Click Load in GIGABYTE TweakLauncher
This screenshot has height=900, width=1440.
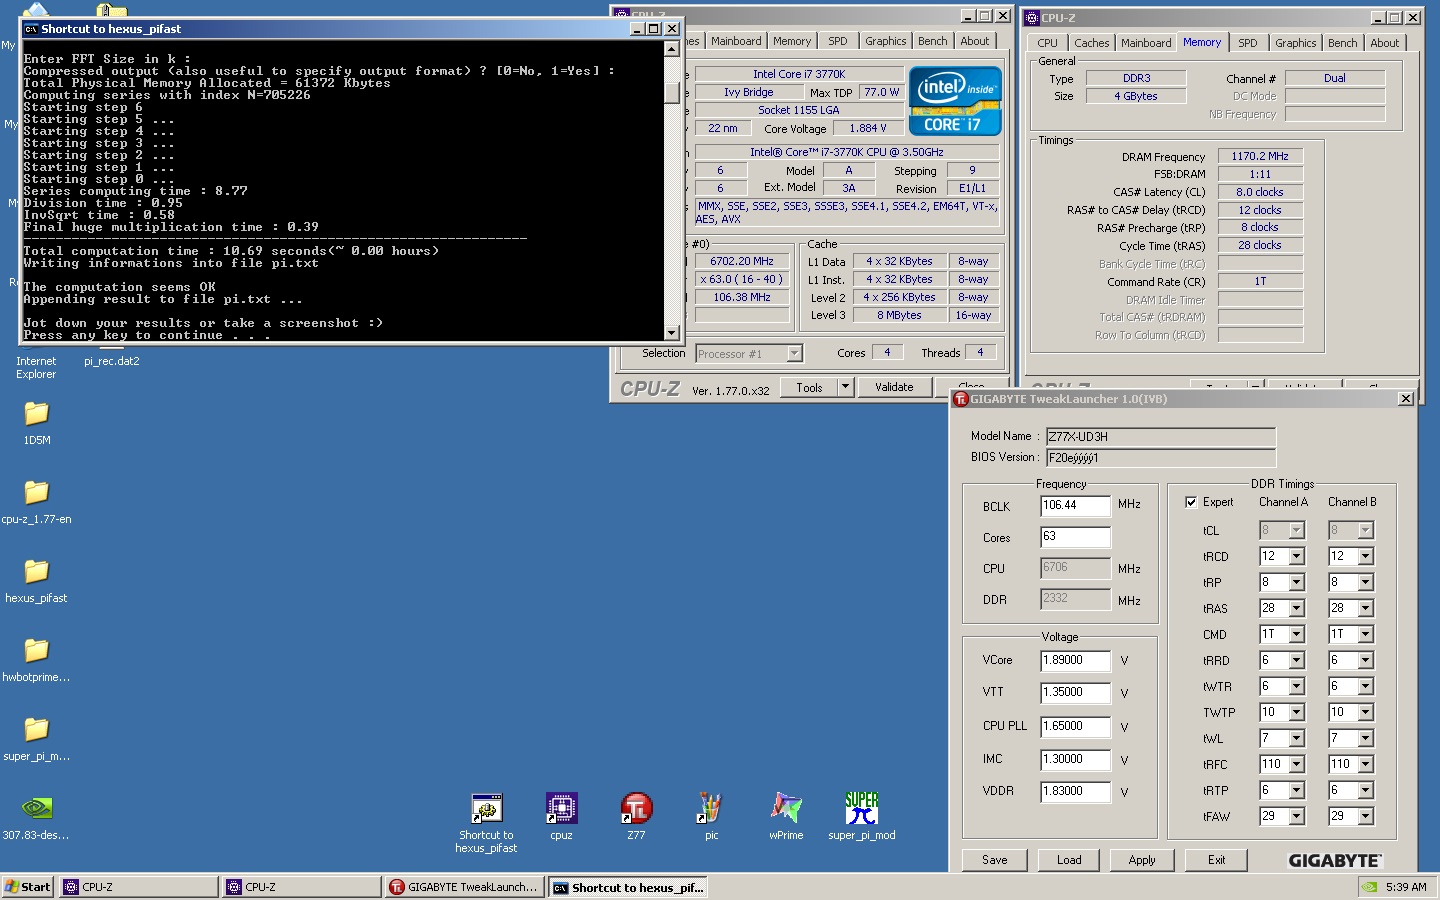[1069, 860]
